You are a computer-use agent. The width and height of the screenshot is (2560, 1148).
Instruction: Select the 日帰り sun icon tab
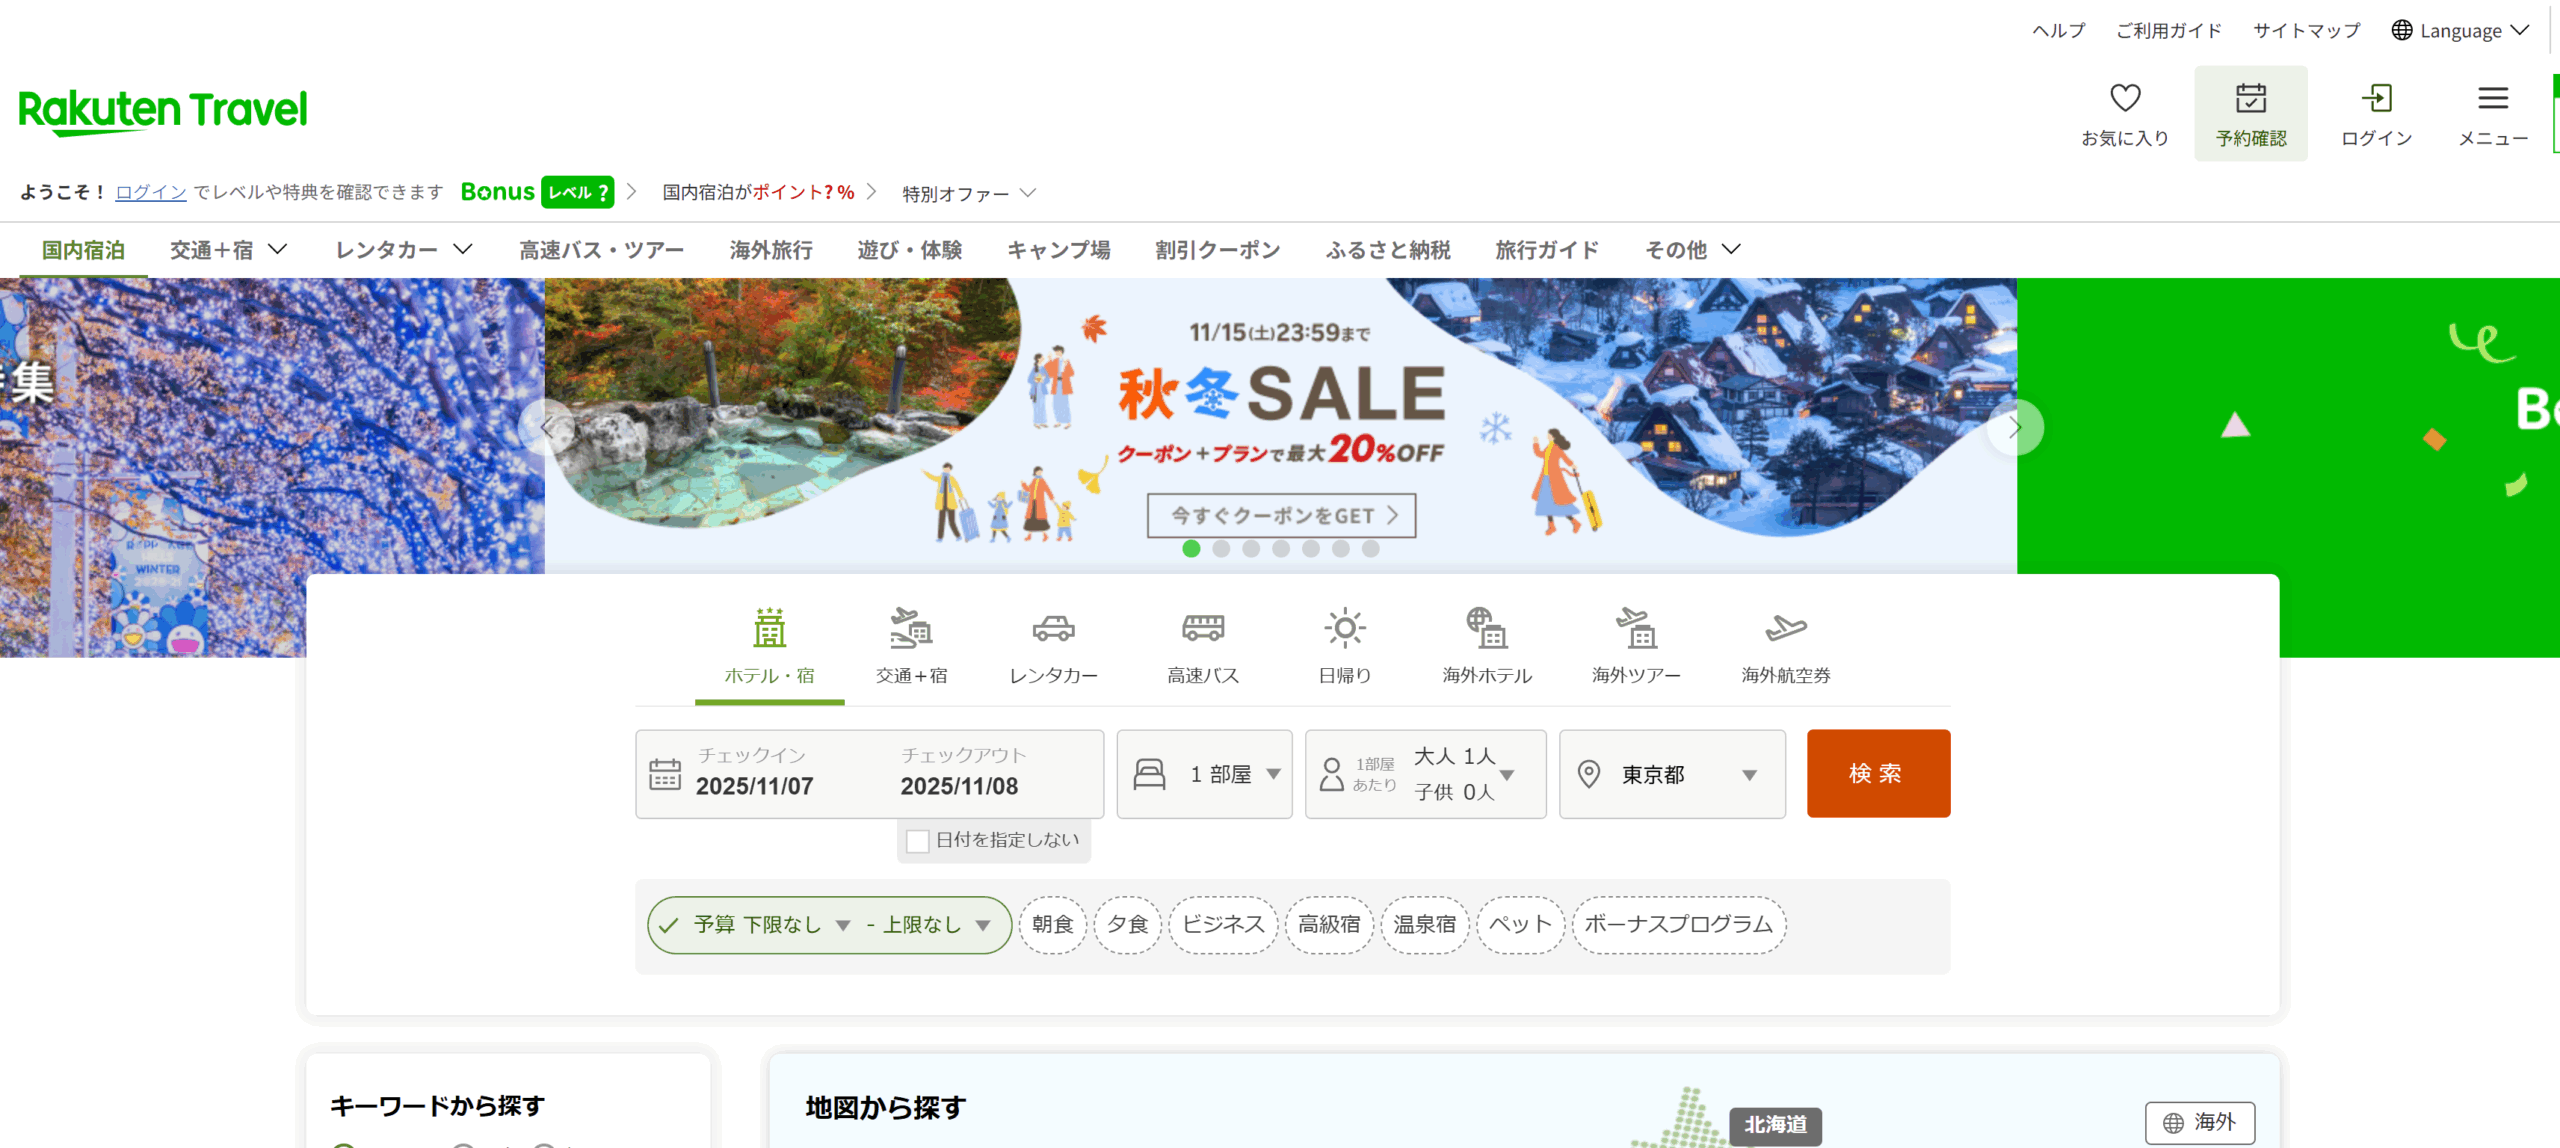[1344, 629]
